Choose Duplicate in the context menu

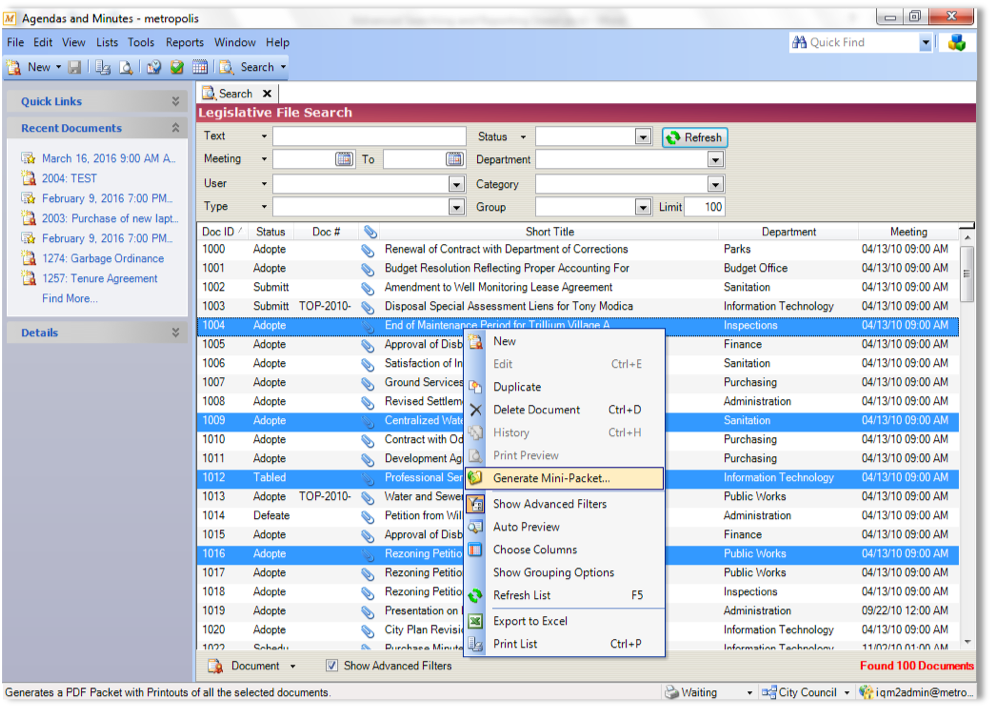coord(564,387)
